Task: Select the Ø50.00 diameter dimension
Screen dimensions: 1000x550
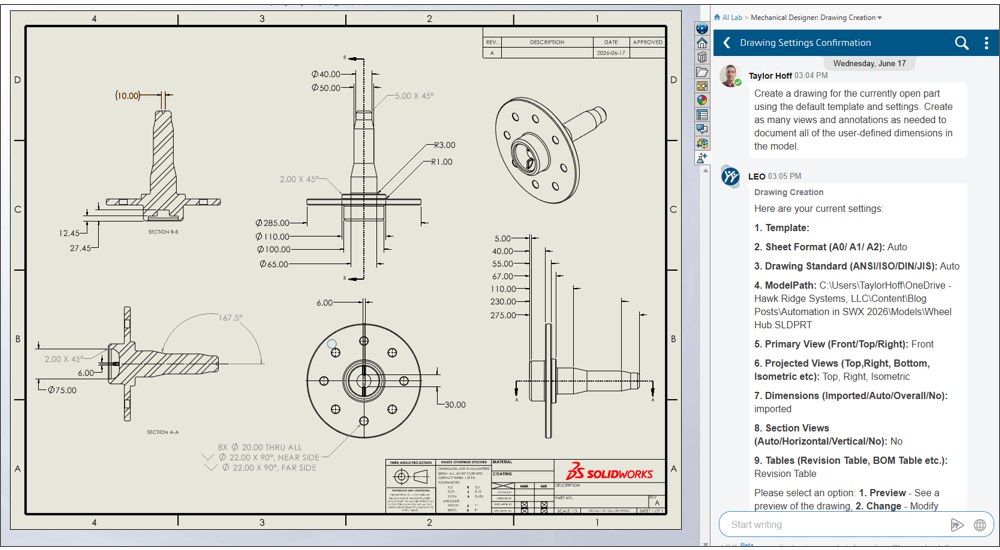Action: [326, 87]
